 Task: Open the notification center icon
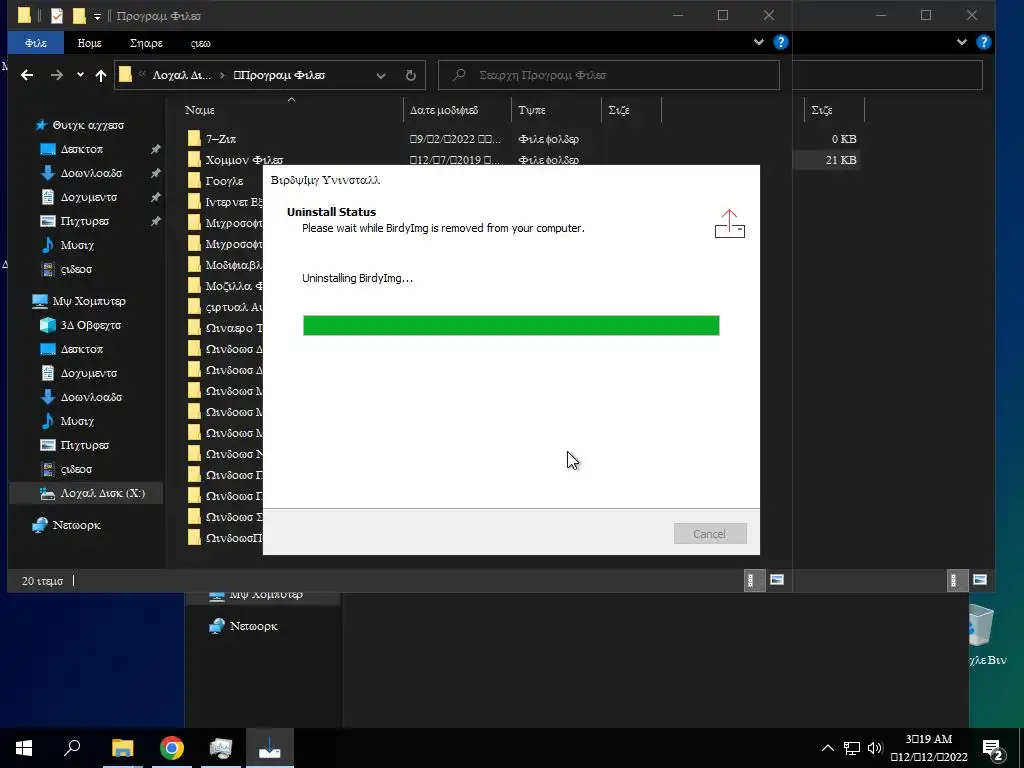click(994, 749)
